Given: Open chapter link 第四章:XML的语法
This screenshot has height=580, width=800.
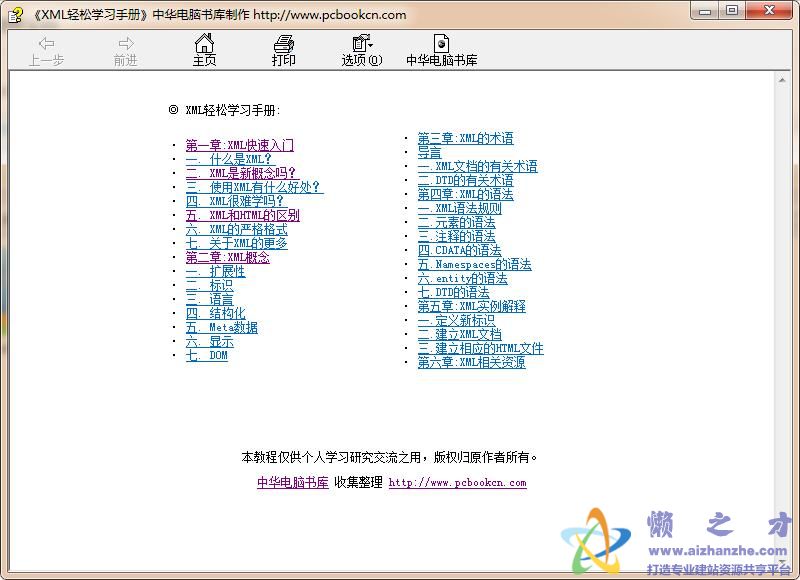Looking at the screenshot, I should (463, 192).
